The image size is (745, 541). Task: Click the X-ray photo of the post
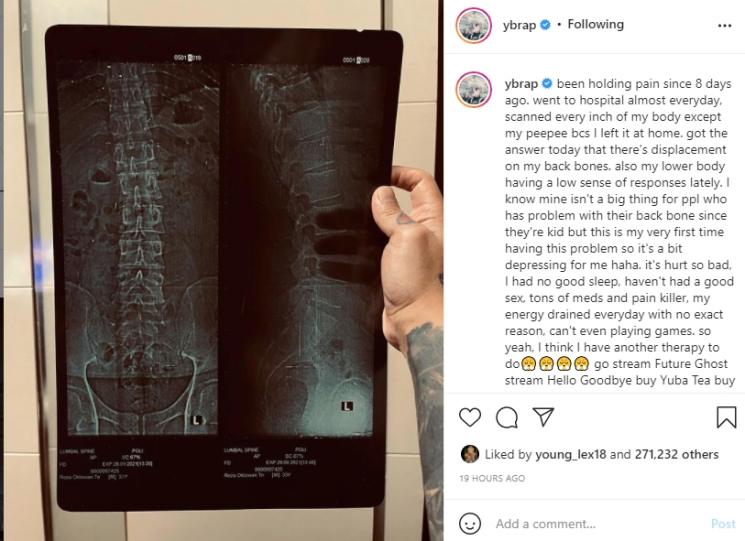[x=223, y=271]
